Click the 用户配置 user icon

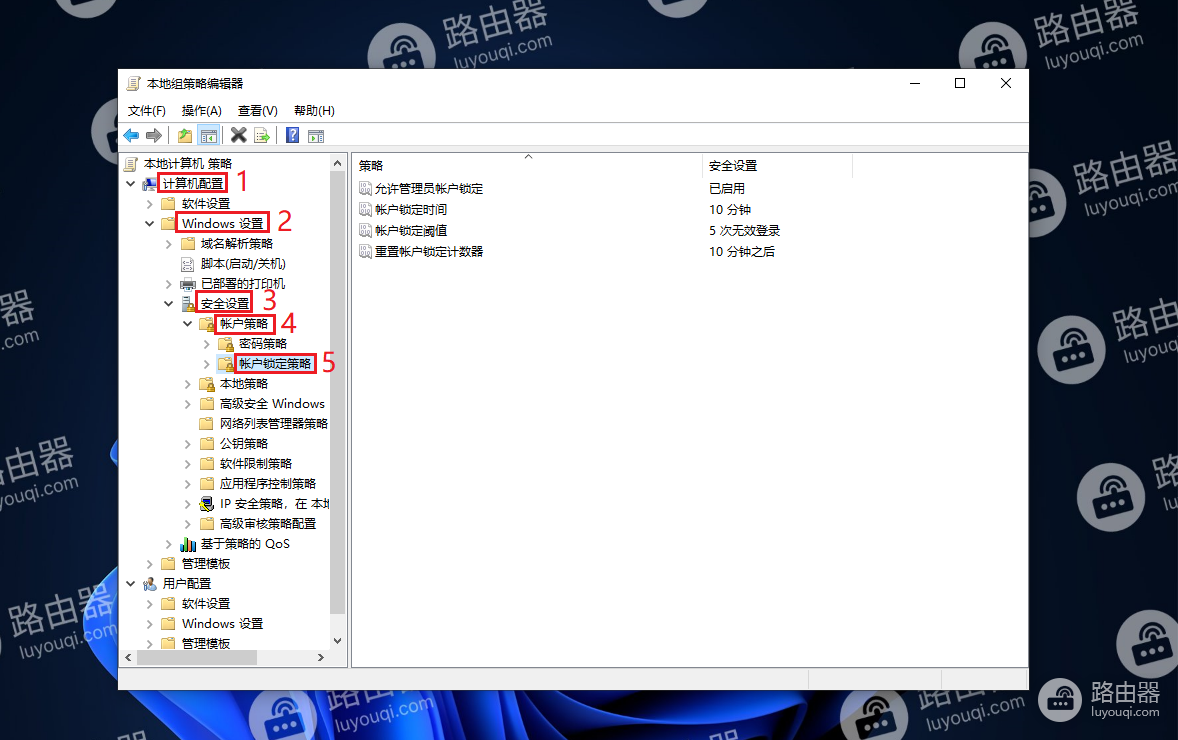(150, 584)
